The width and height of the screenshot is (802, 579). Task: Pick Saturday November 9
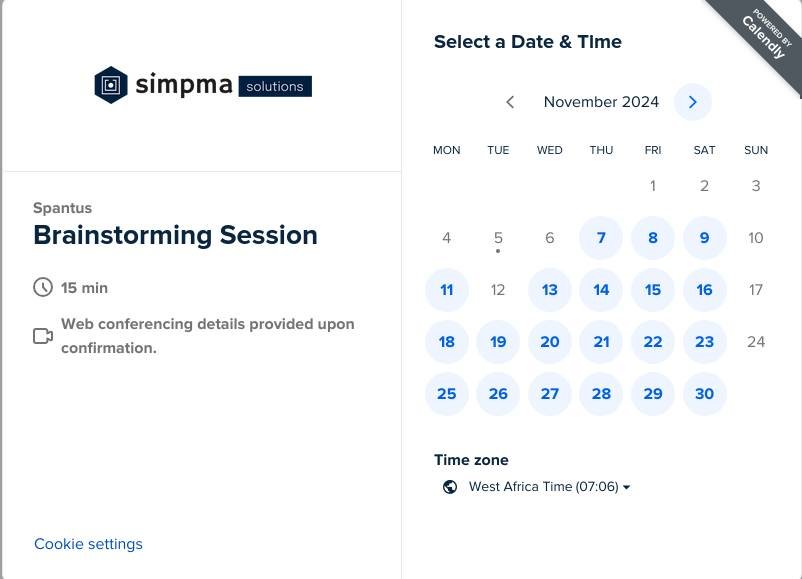point(705,238)
